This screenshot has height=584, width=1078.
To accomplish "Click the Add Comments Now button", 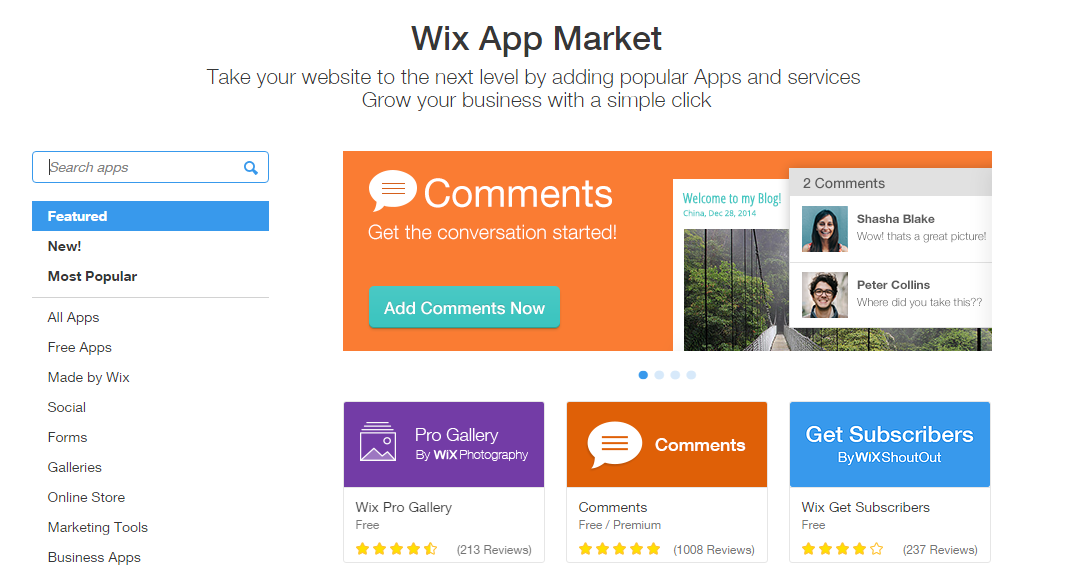I will tap(464, 307).
